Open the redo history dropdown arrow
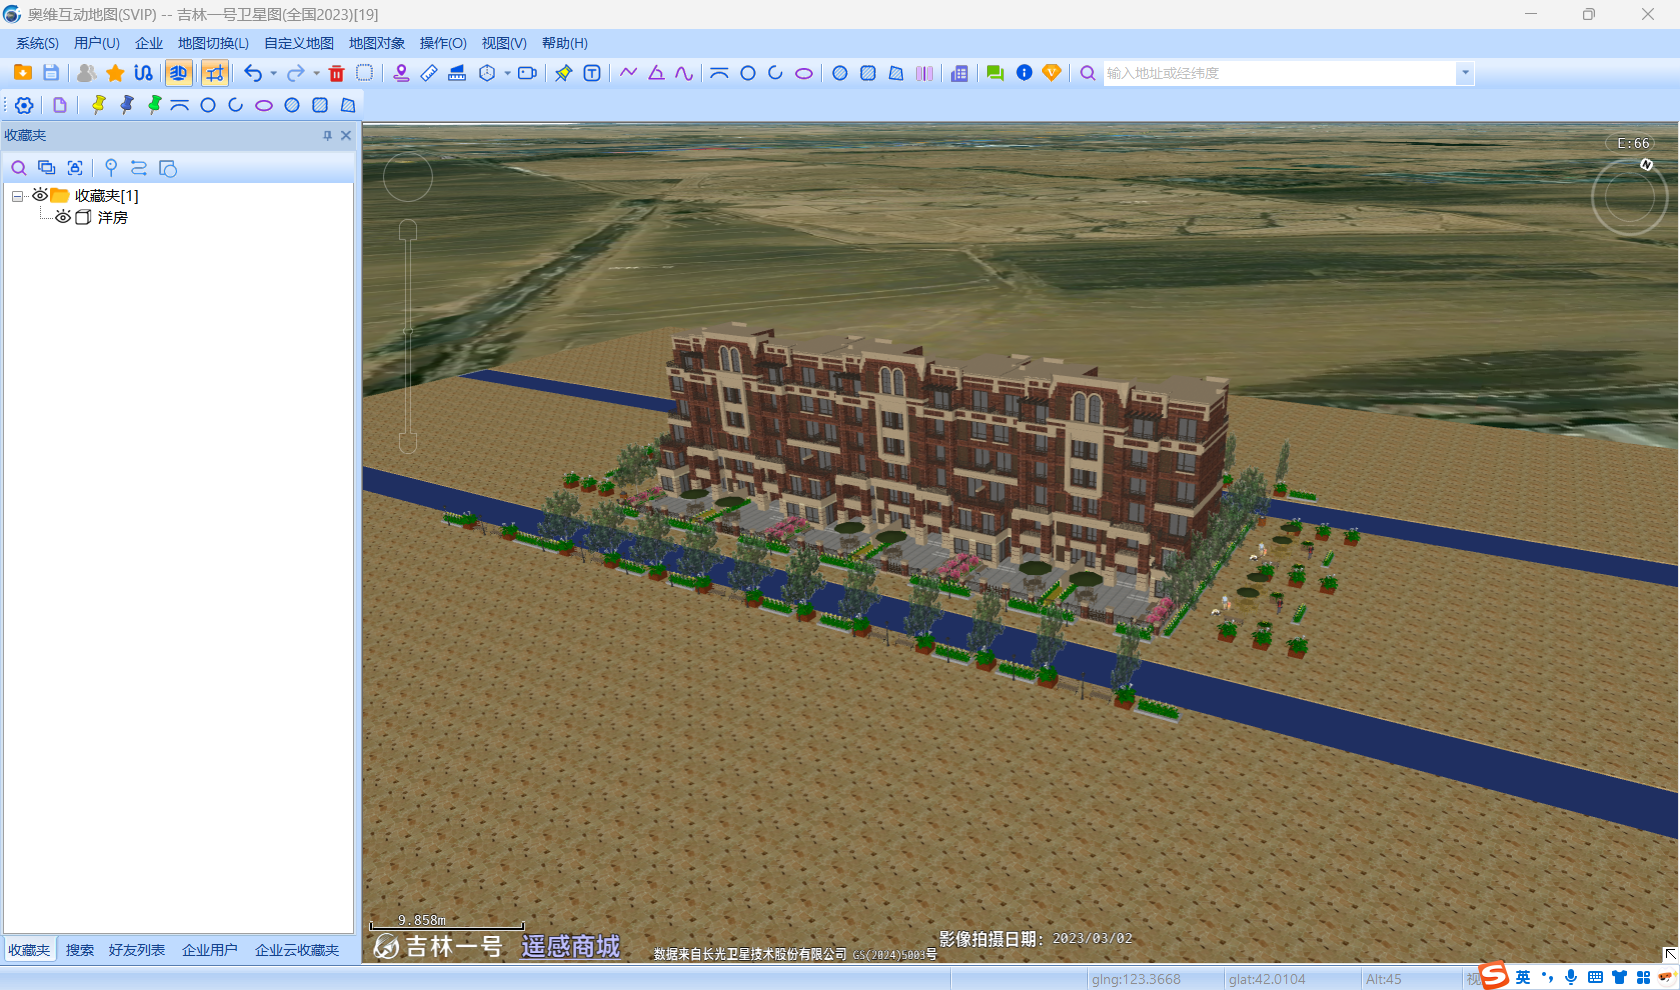This screenshot has height=990, width=1680. click(316, 73)
